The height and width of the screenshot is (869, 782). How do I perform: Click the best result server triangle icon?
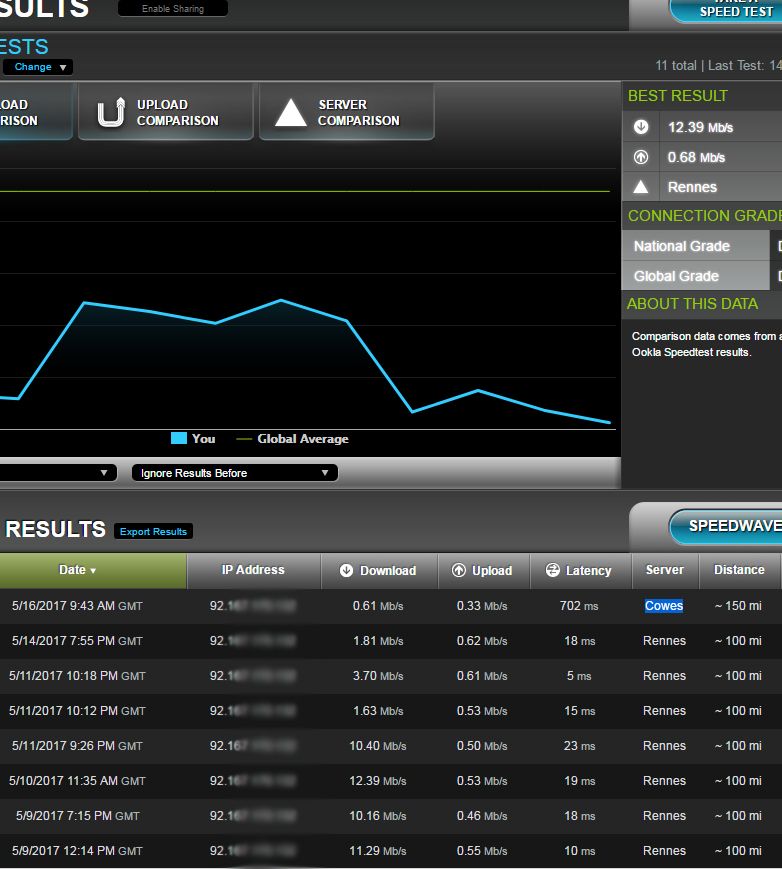pos(641,187)
